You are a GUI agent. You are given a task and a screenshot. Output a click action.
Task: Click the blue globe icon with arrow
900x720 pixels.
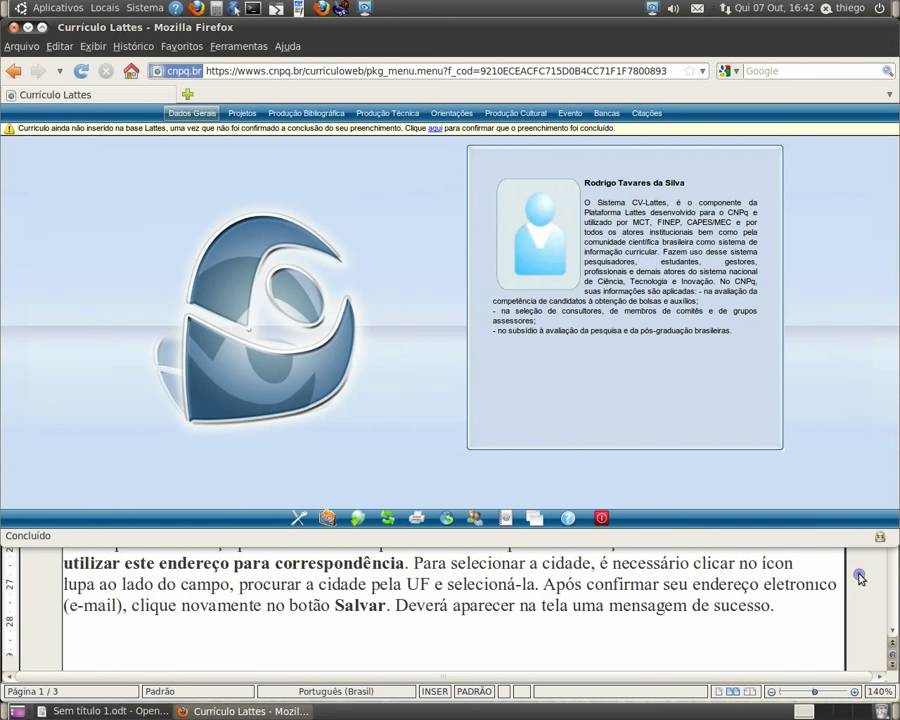[447, 518]
